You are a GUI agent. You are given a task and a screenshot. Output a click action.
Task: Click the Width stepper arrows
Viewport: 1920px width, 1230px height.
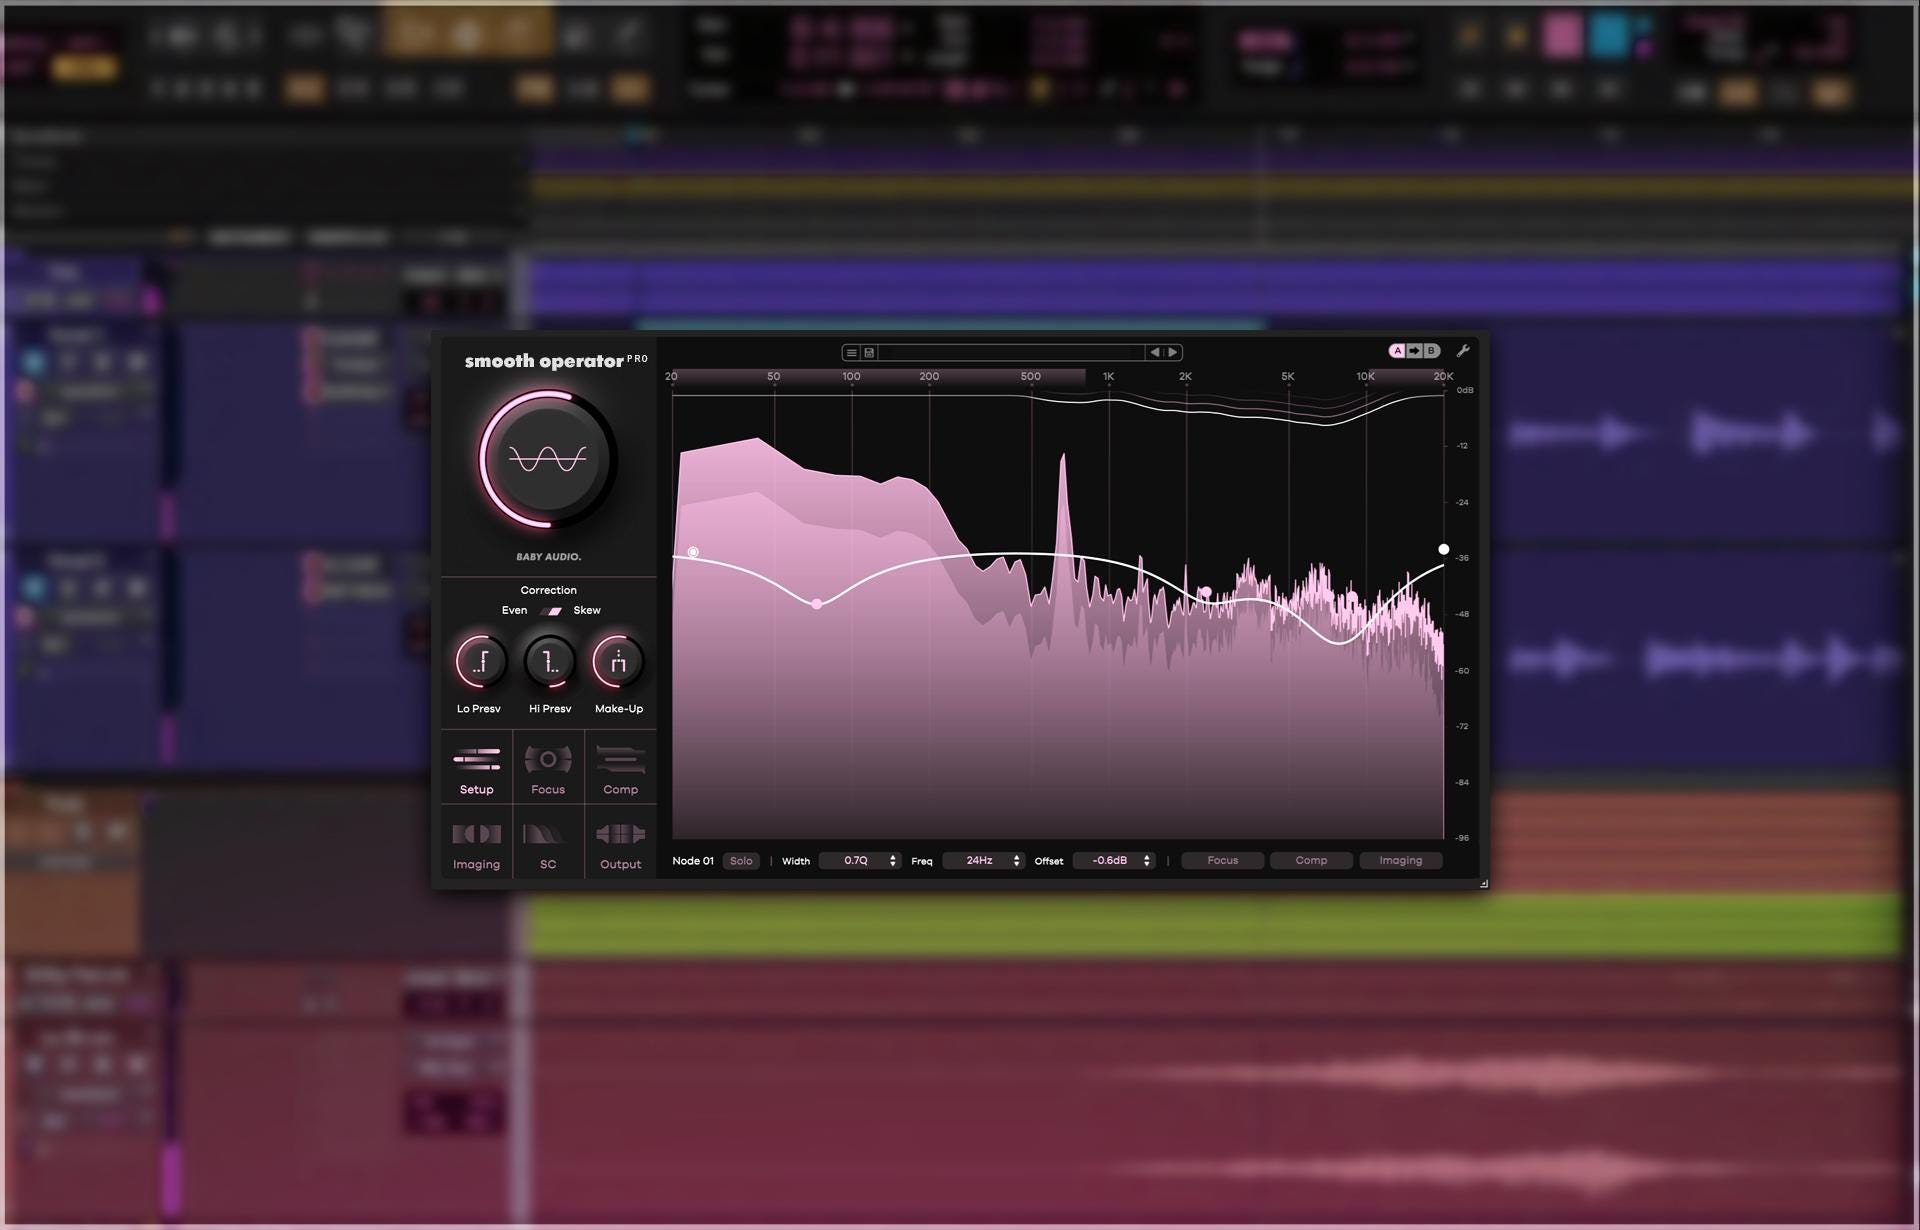893,861
